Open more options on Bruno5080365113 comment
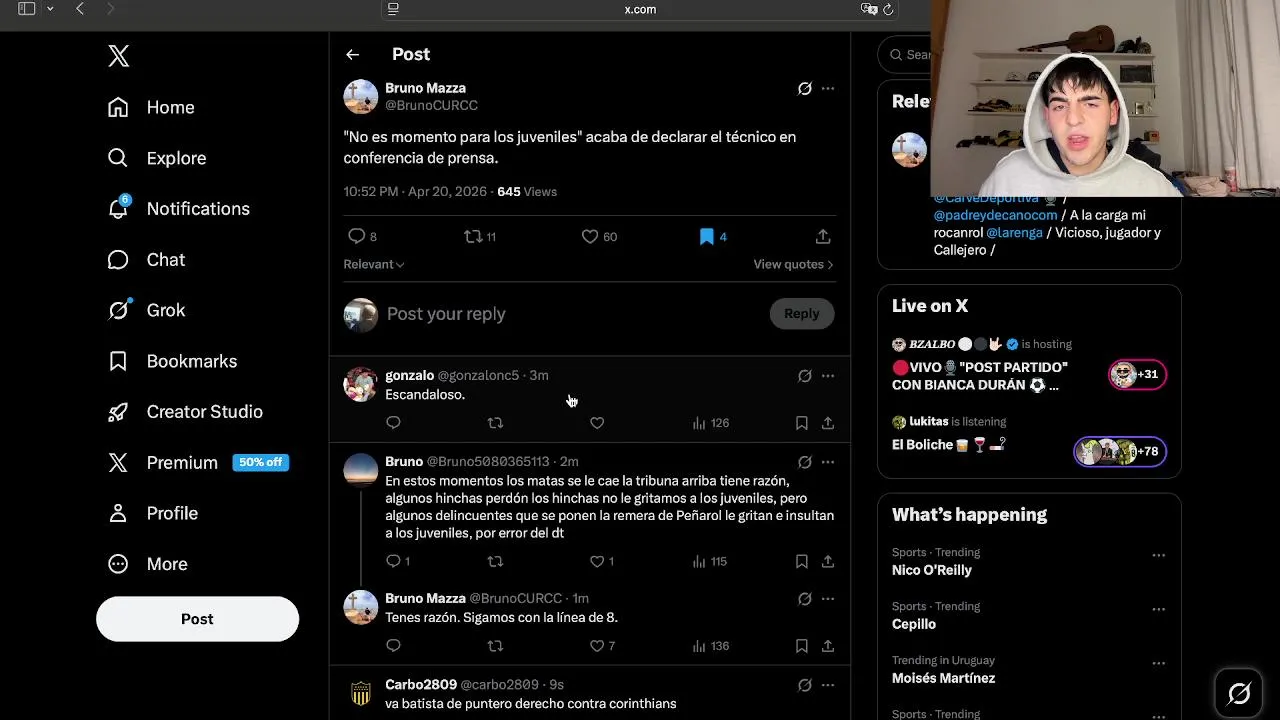This screenshot has height=720, width=1280. coord(828,462)
